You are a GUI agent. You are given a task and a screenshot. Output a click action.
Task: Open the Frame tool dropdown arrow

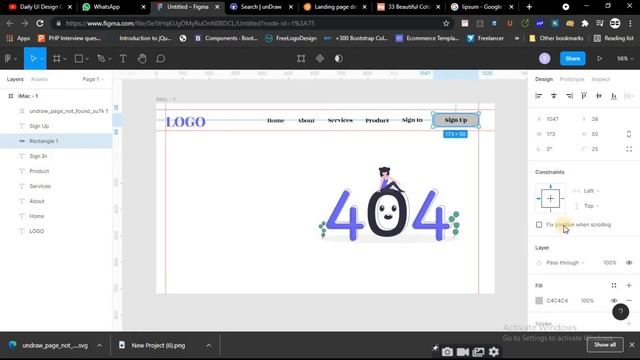click(x=65, y=59)
